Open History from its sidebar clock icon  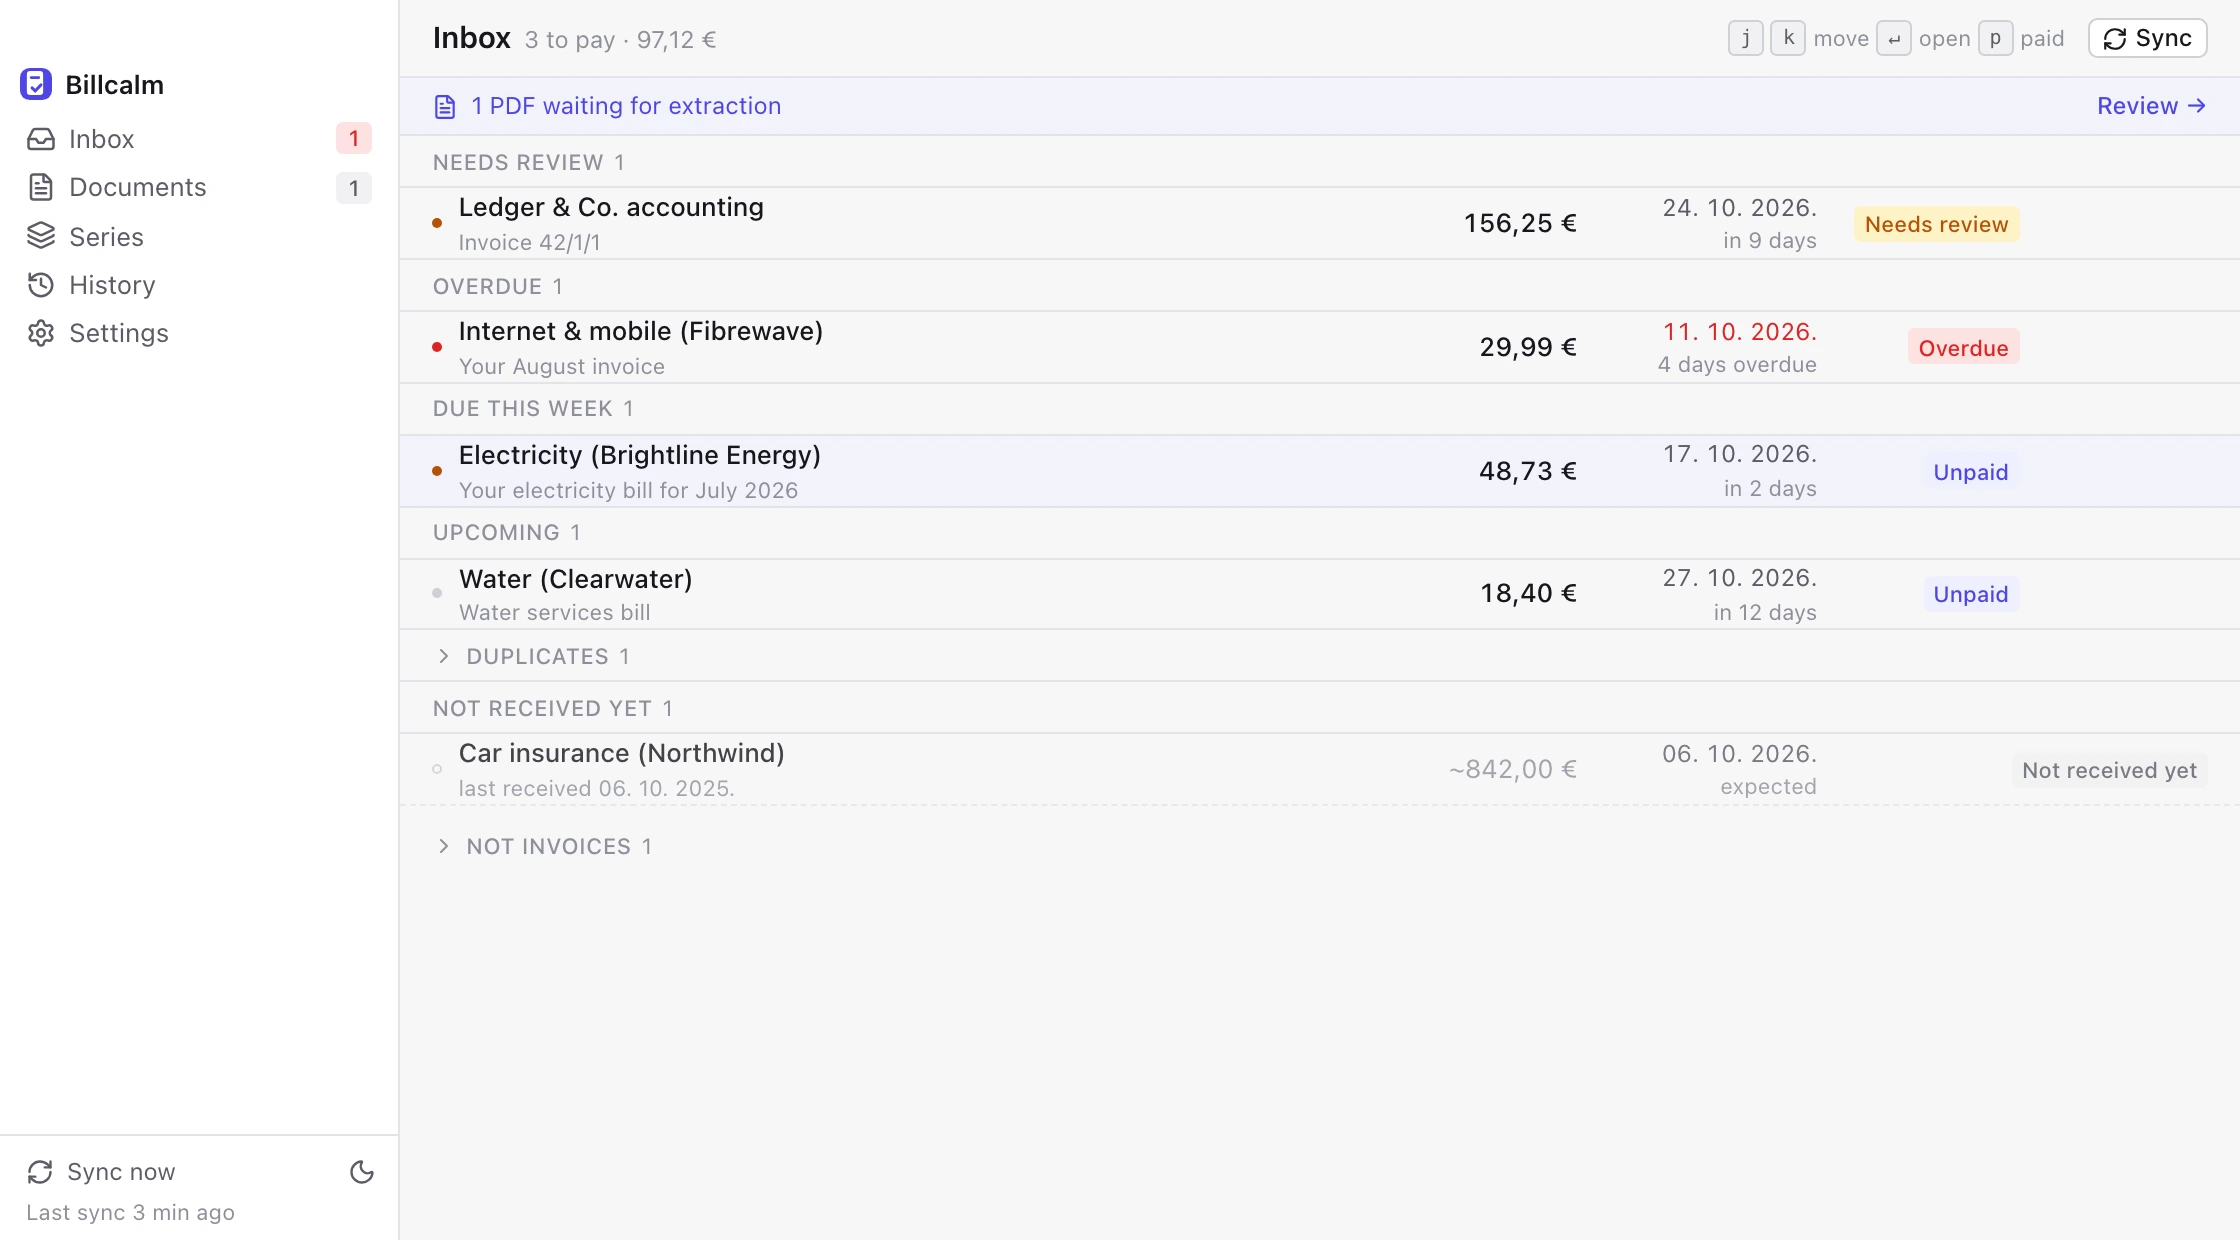tap(41, 285)
